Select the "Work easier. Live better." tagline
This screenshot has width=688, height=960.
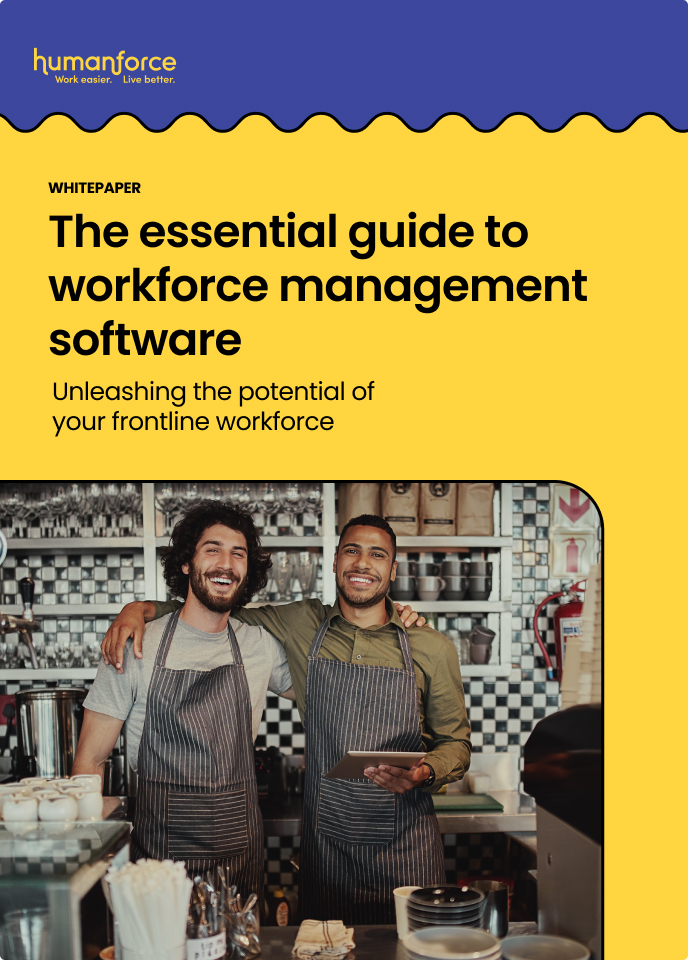[115, 80]
